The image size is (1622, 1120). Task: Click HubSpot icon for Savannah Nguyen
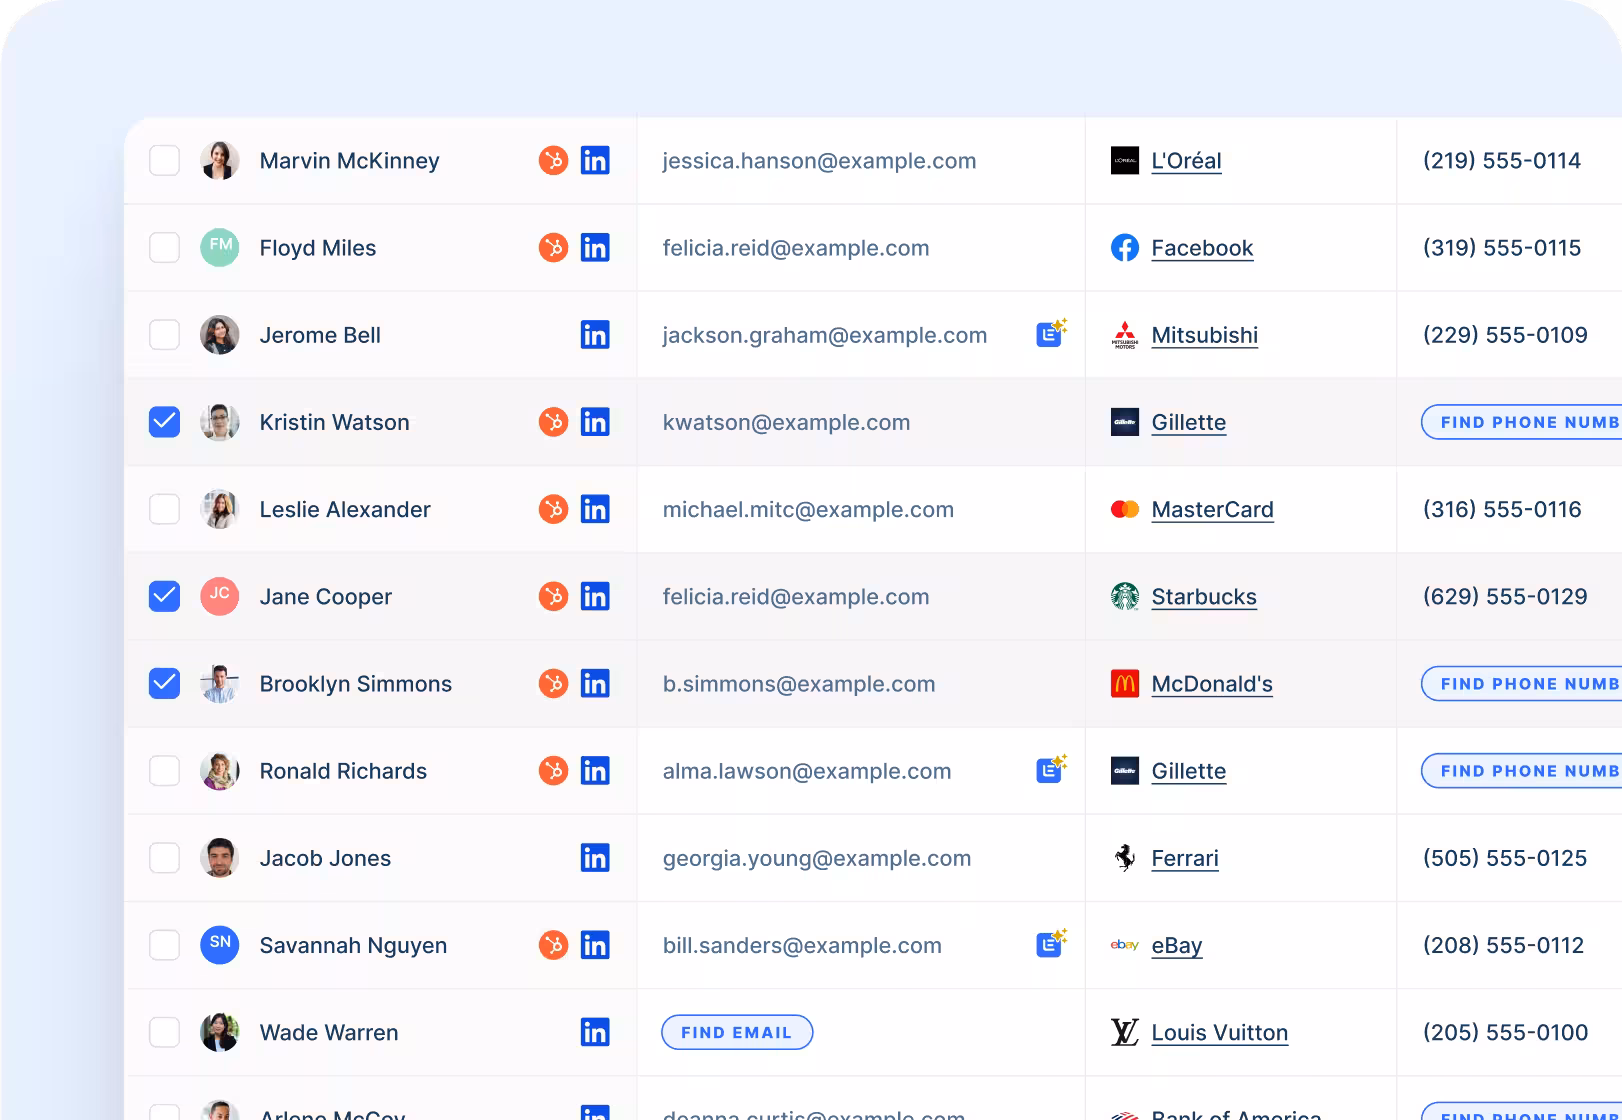point(553,945)
